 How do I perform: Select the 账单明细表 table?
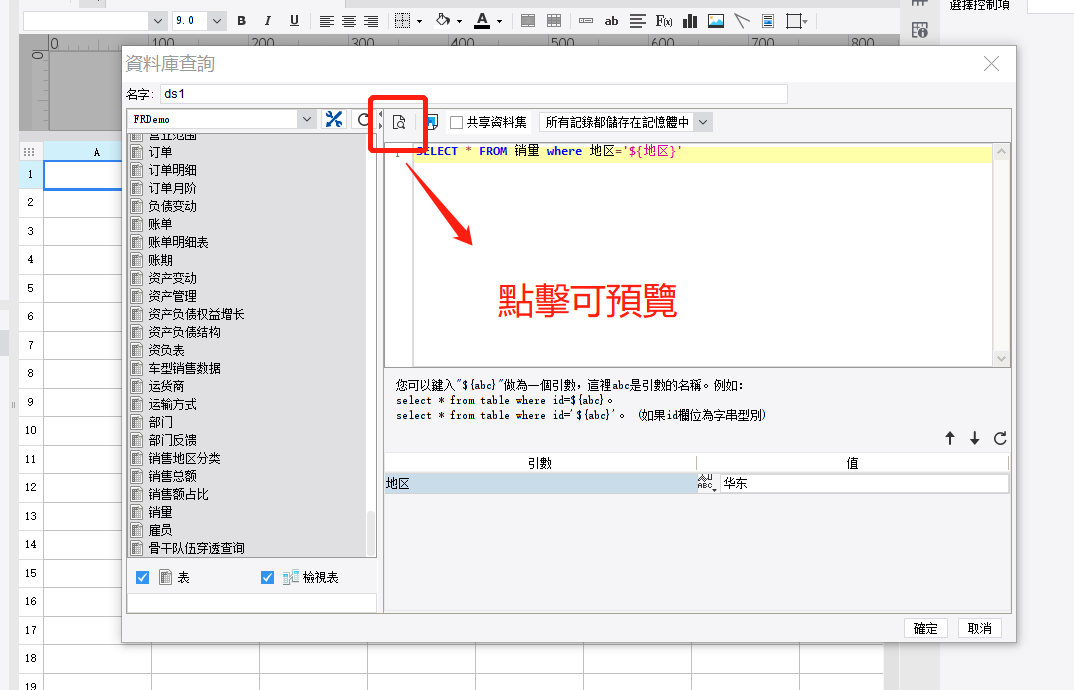178,242
